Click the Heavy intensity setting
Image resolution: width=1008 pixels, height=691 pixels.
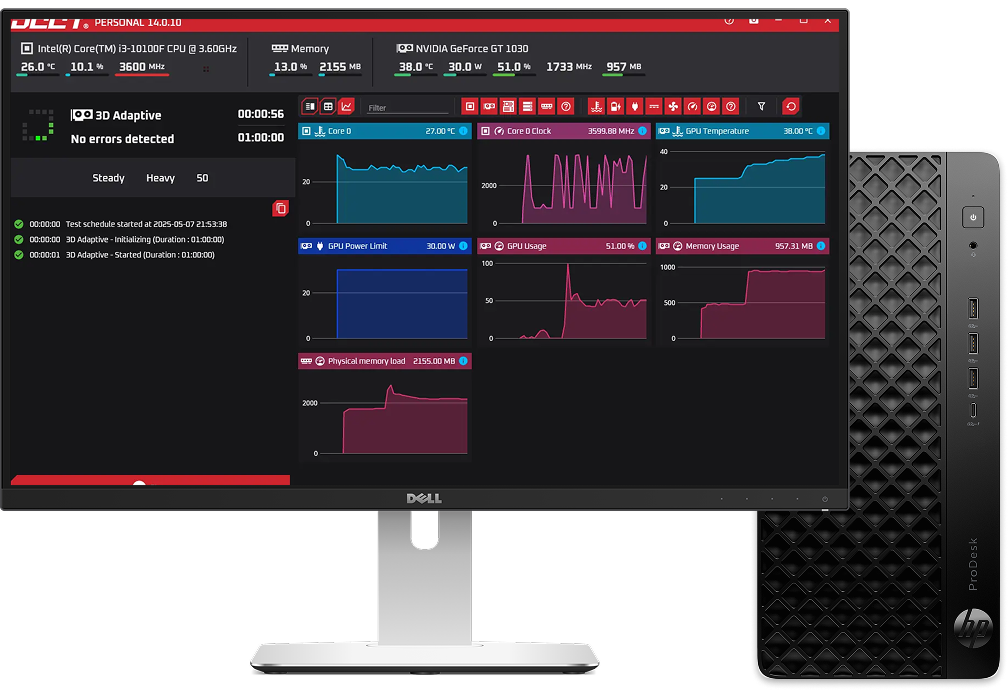pyautogui.click(x=160, y=178)
